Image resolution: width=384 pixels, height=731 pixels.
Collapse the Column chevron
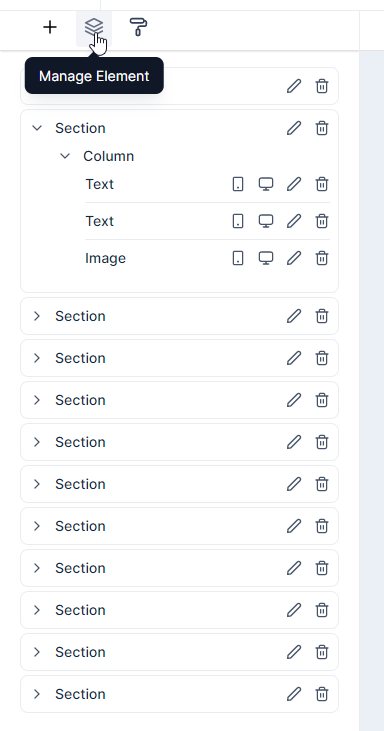65,156
